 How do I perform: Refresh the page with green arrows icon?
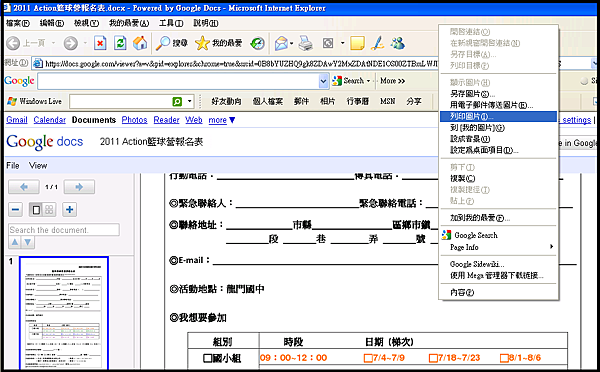click(120, 43)
